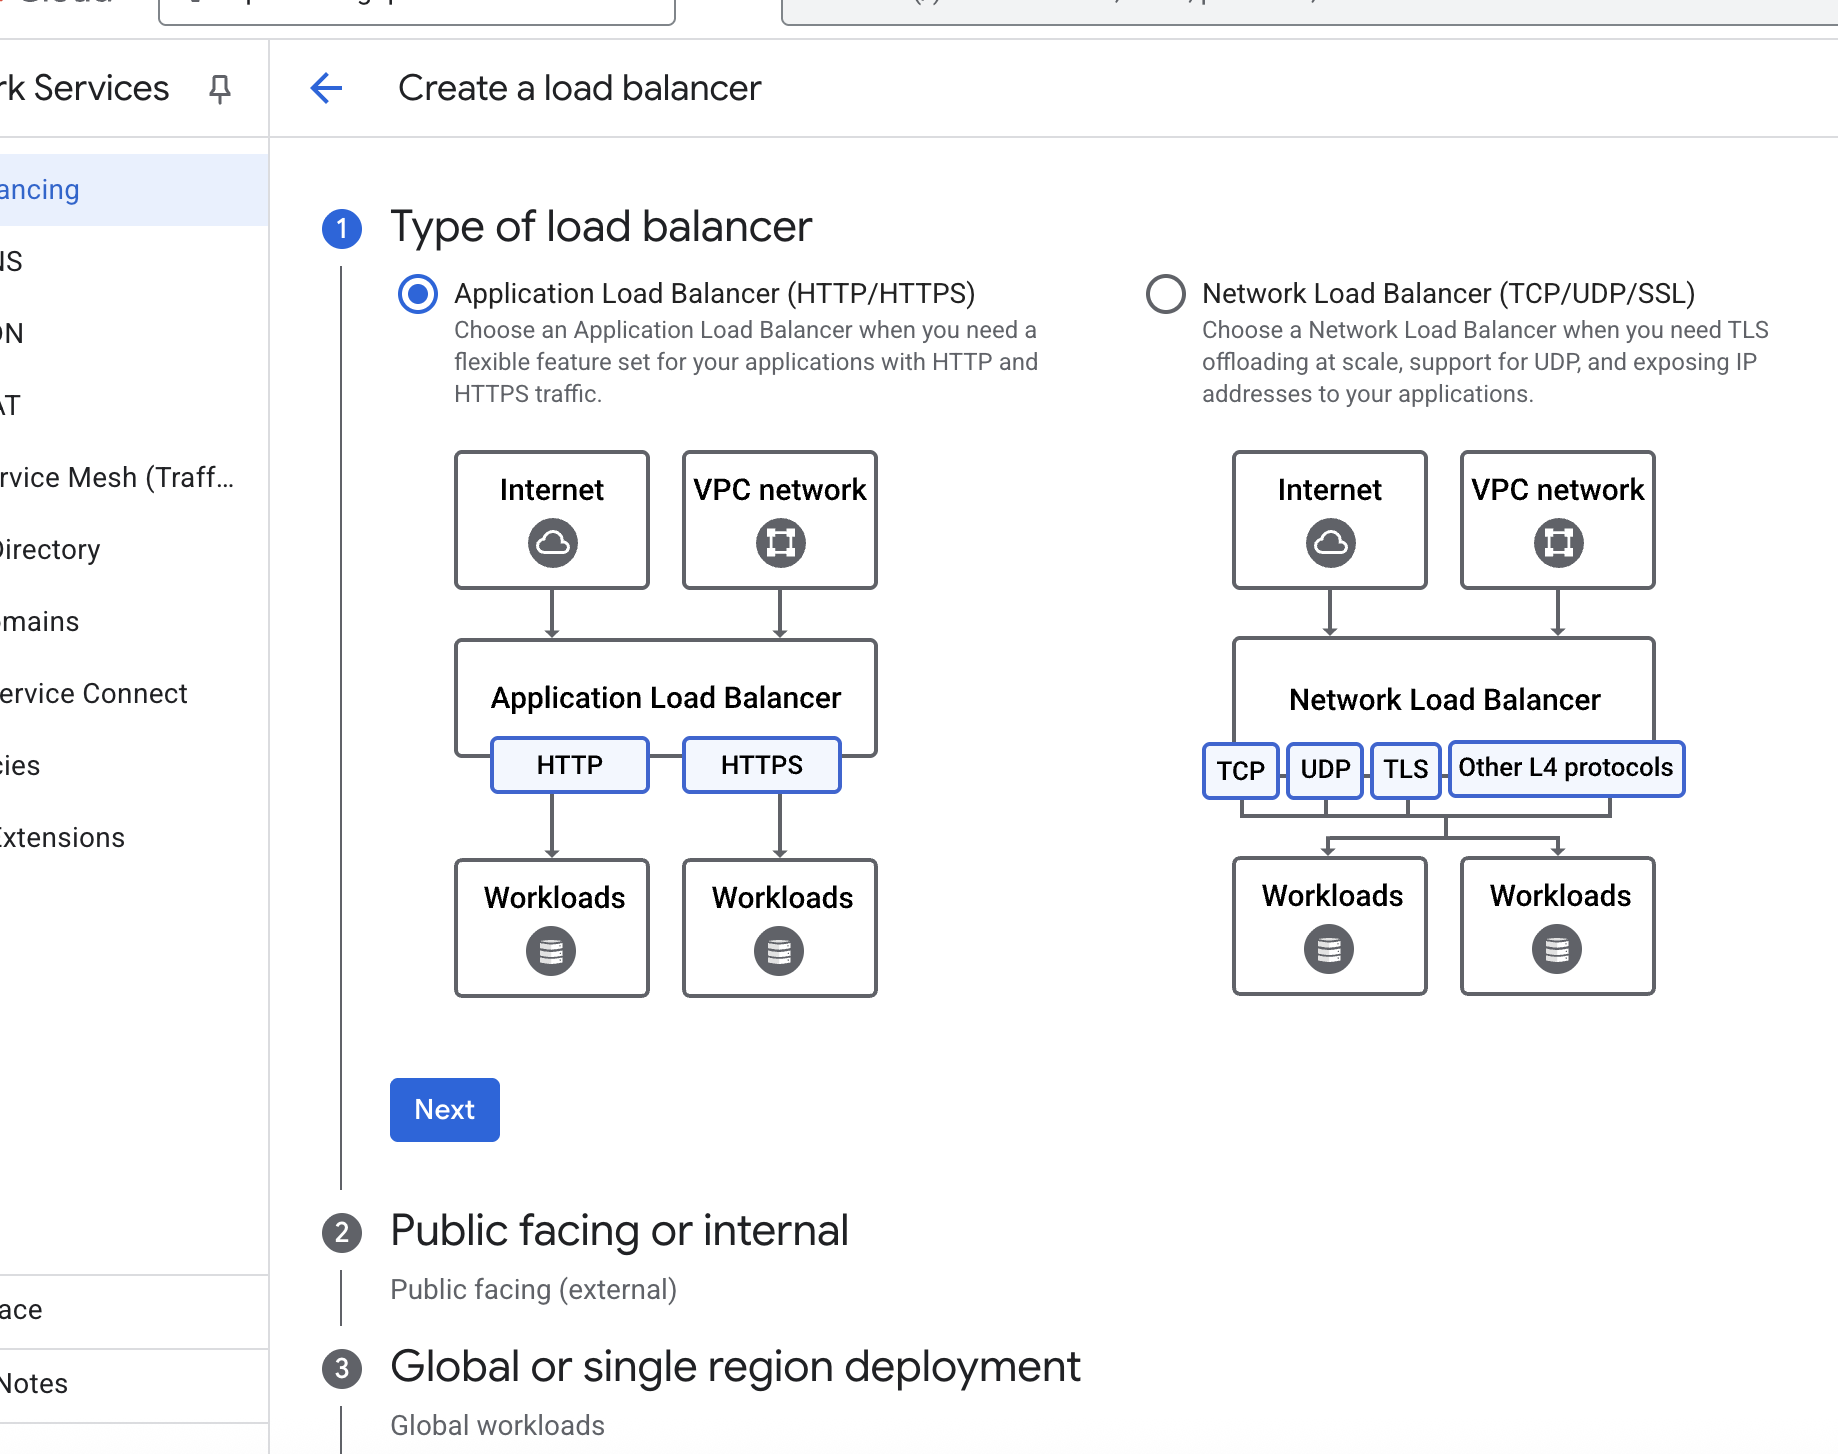1838x1454 pixels.
Task: Click the Internet cloud icon in Network diagram
Action: 1330,543
